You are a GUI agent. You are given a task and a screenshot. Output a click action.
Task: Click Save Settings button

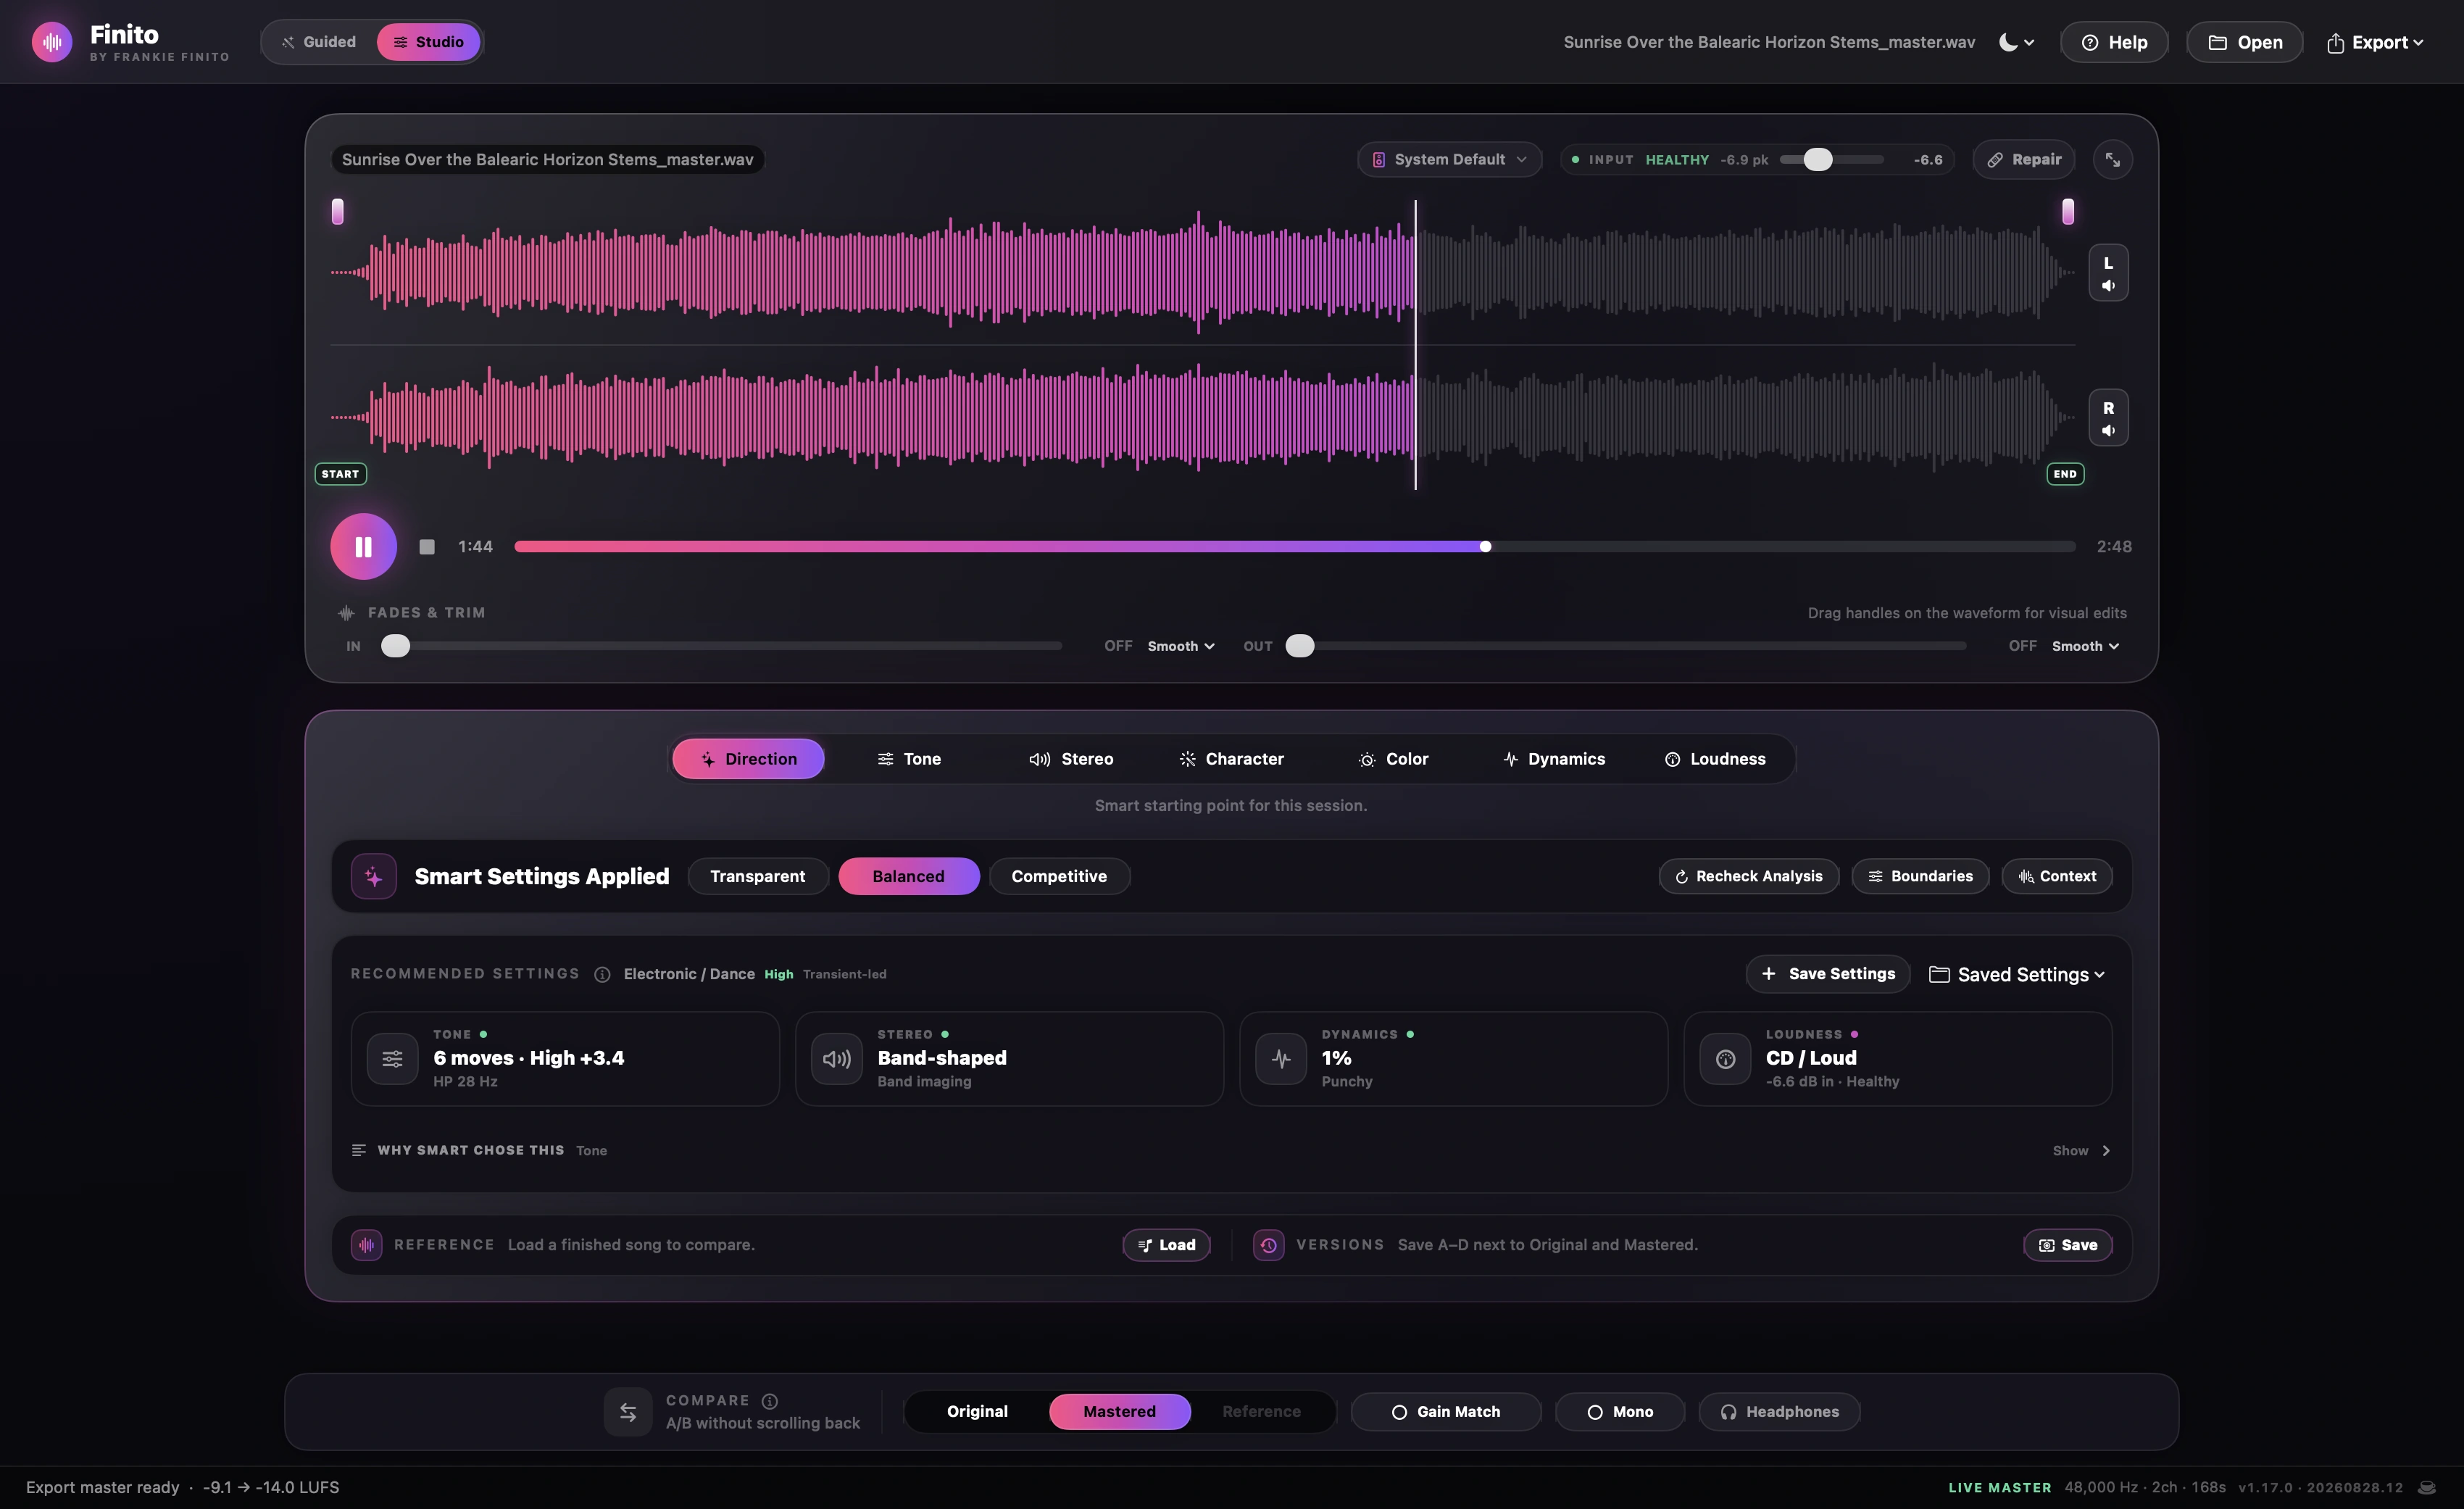click(1828, 974)
